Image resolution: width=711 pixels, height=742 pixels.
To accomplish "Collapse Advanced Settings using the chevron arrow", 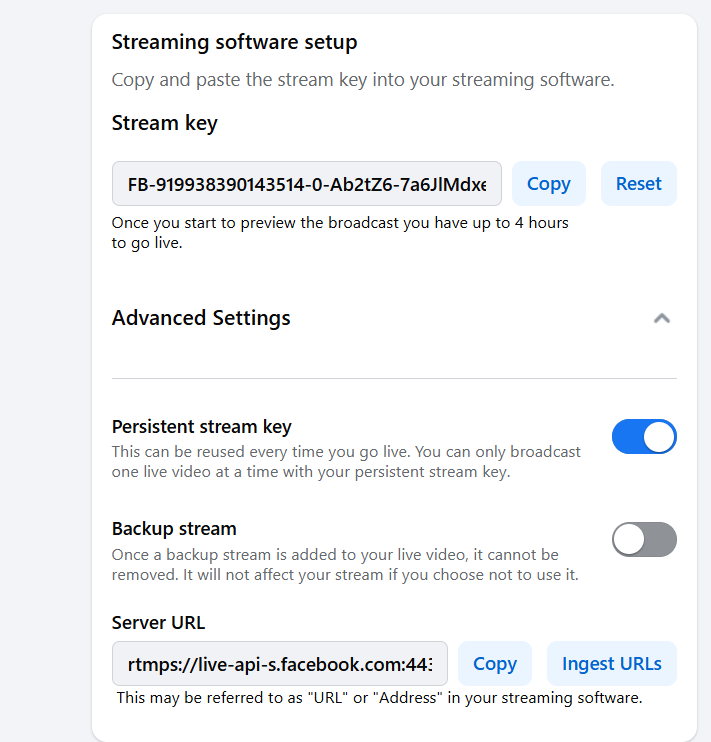I will pyautogui.click(x=661, y=318).
